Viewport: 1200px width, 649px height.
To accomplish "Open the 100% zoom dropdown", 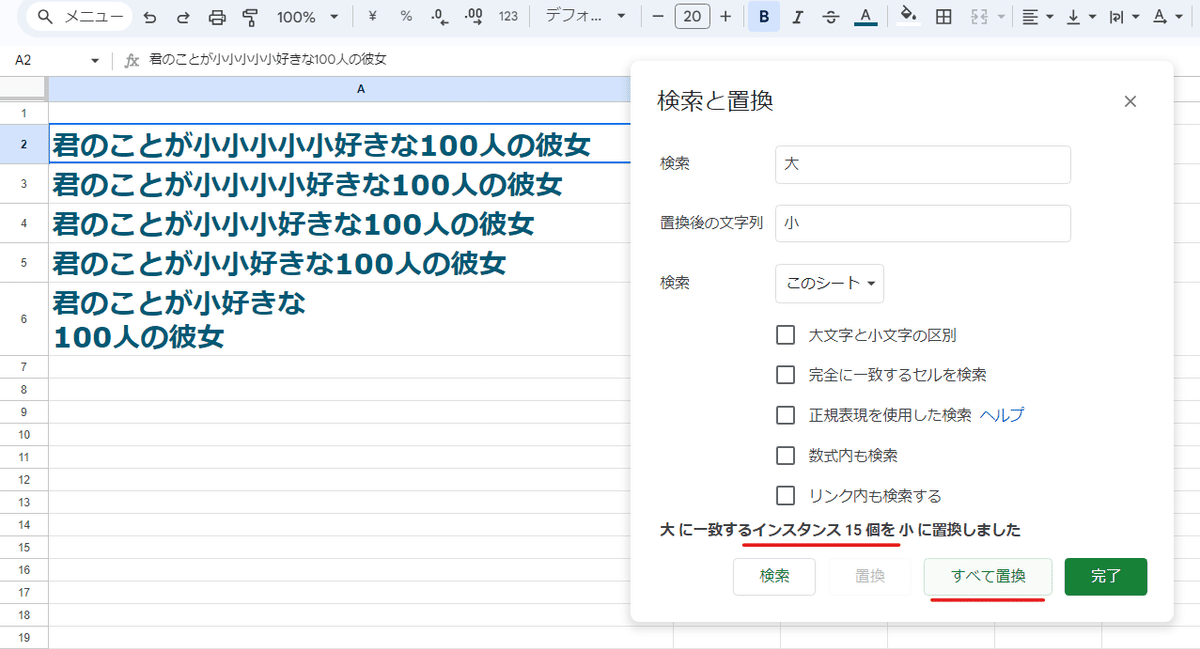I will [x=307, y=17].
